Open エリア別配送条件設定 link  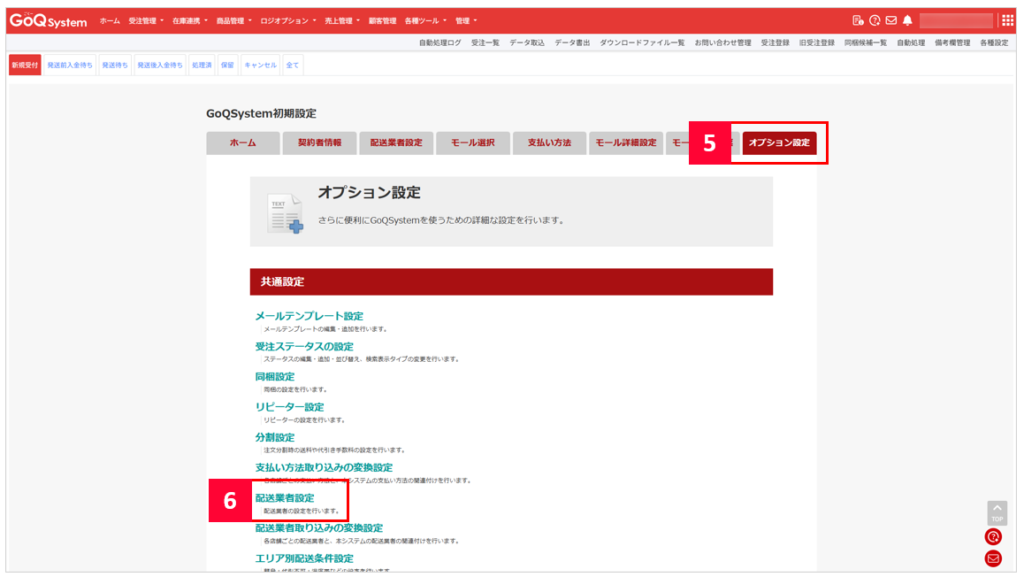coord(304,558)
